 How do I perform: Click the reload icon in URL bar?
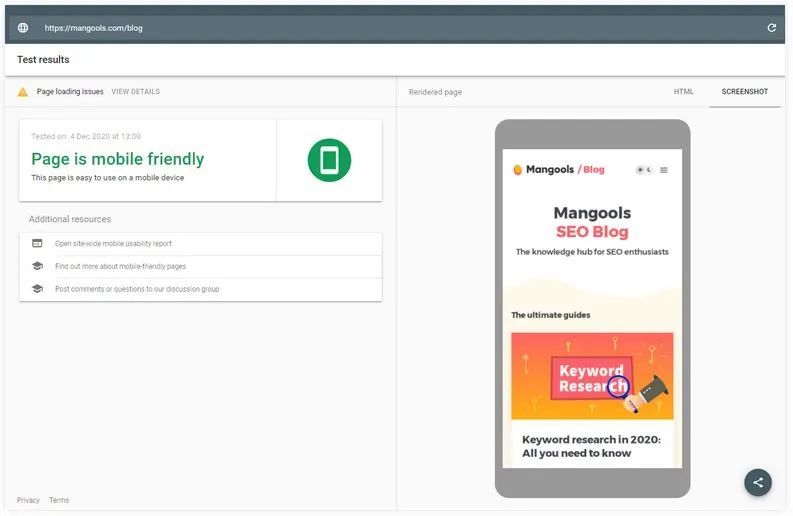pos(771,28)
